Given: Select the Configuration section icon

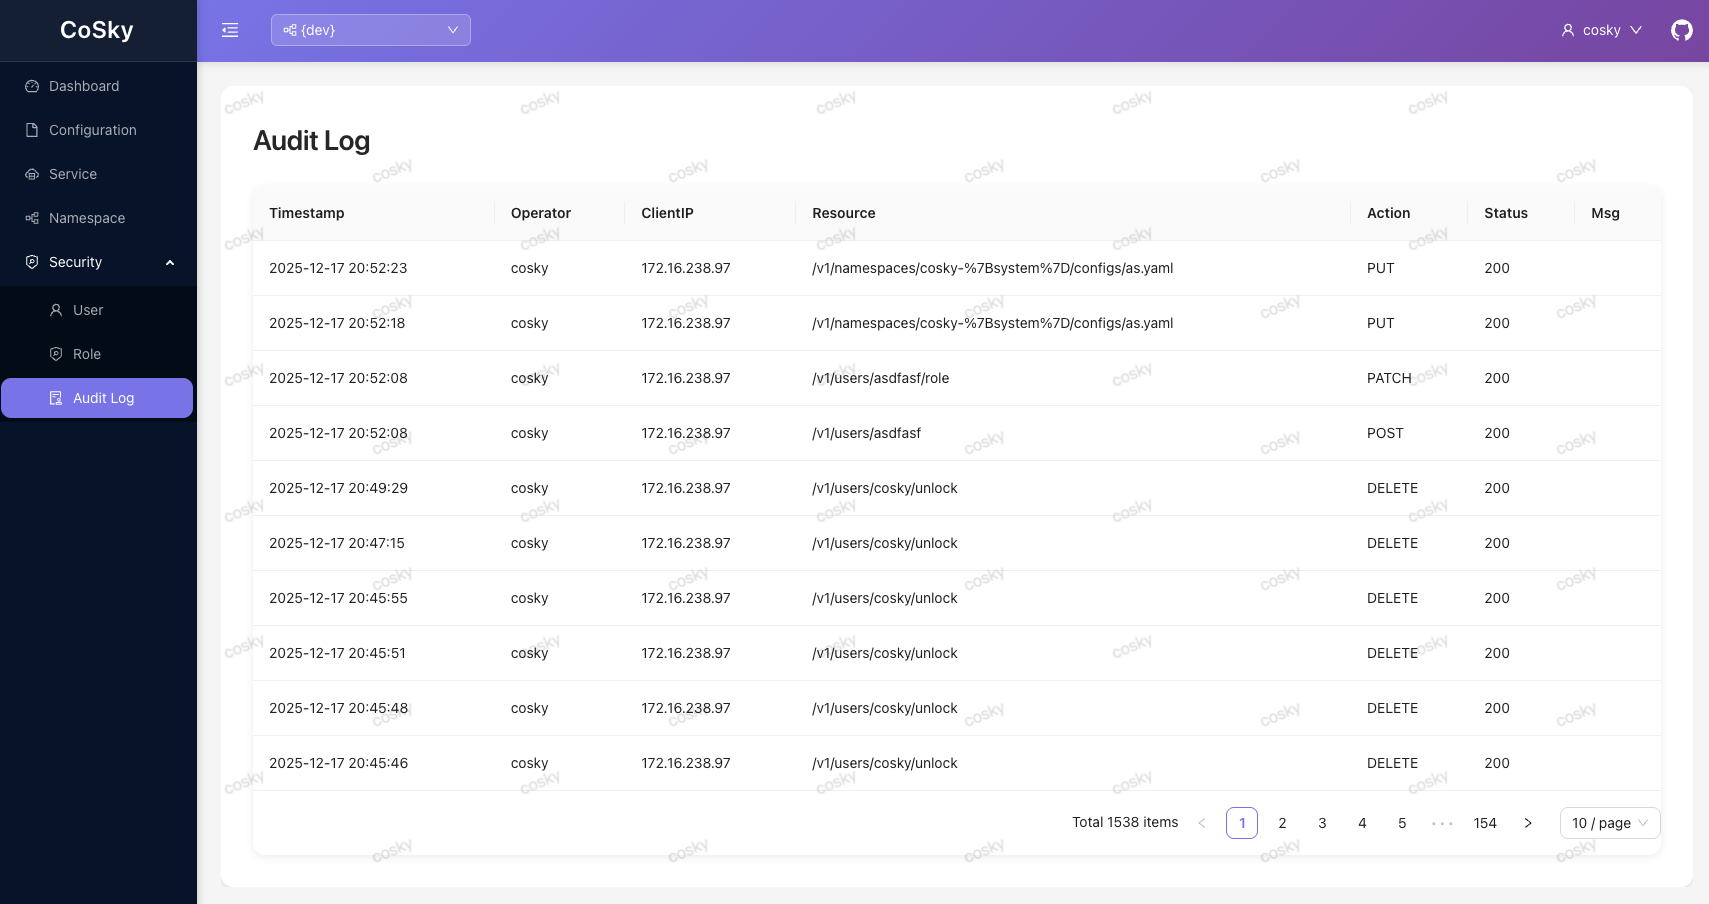Looking at the screenshot, I should coord(33,130).
